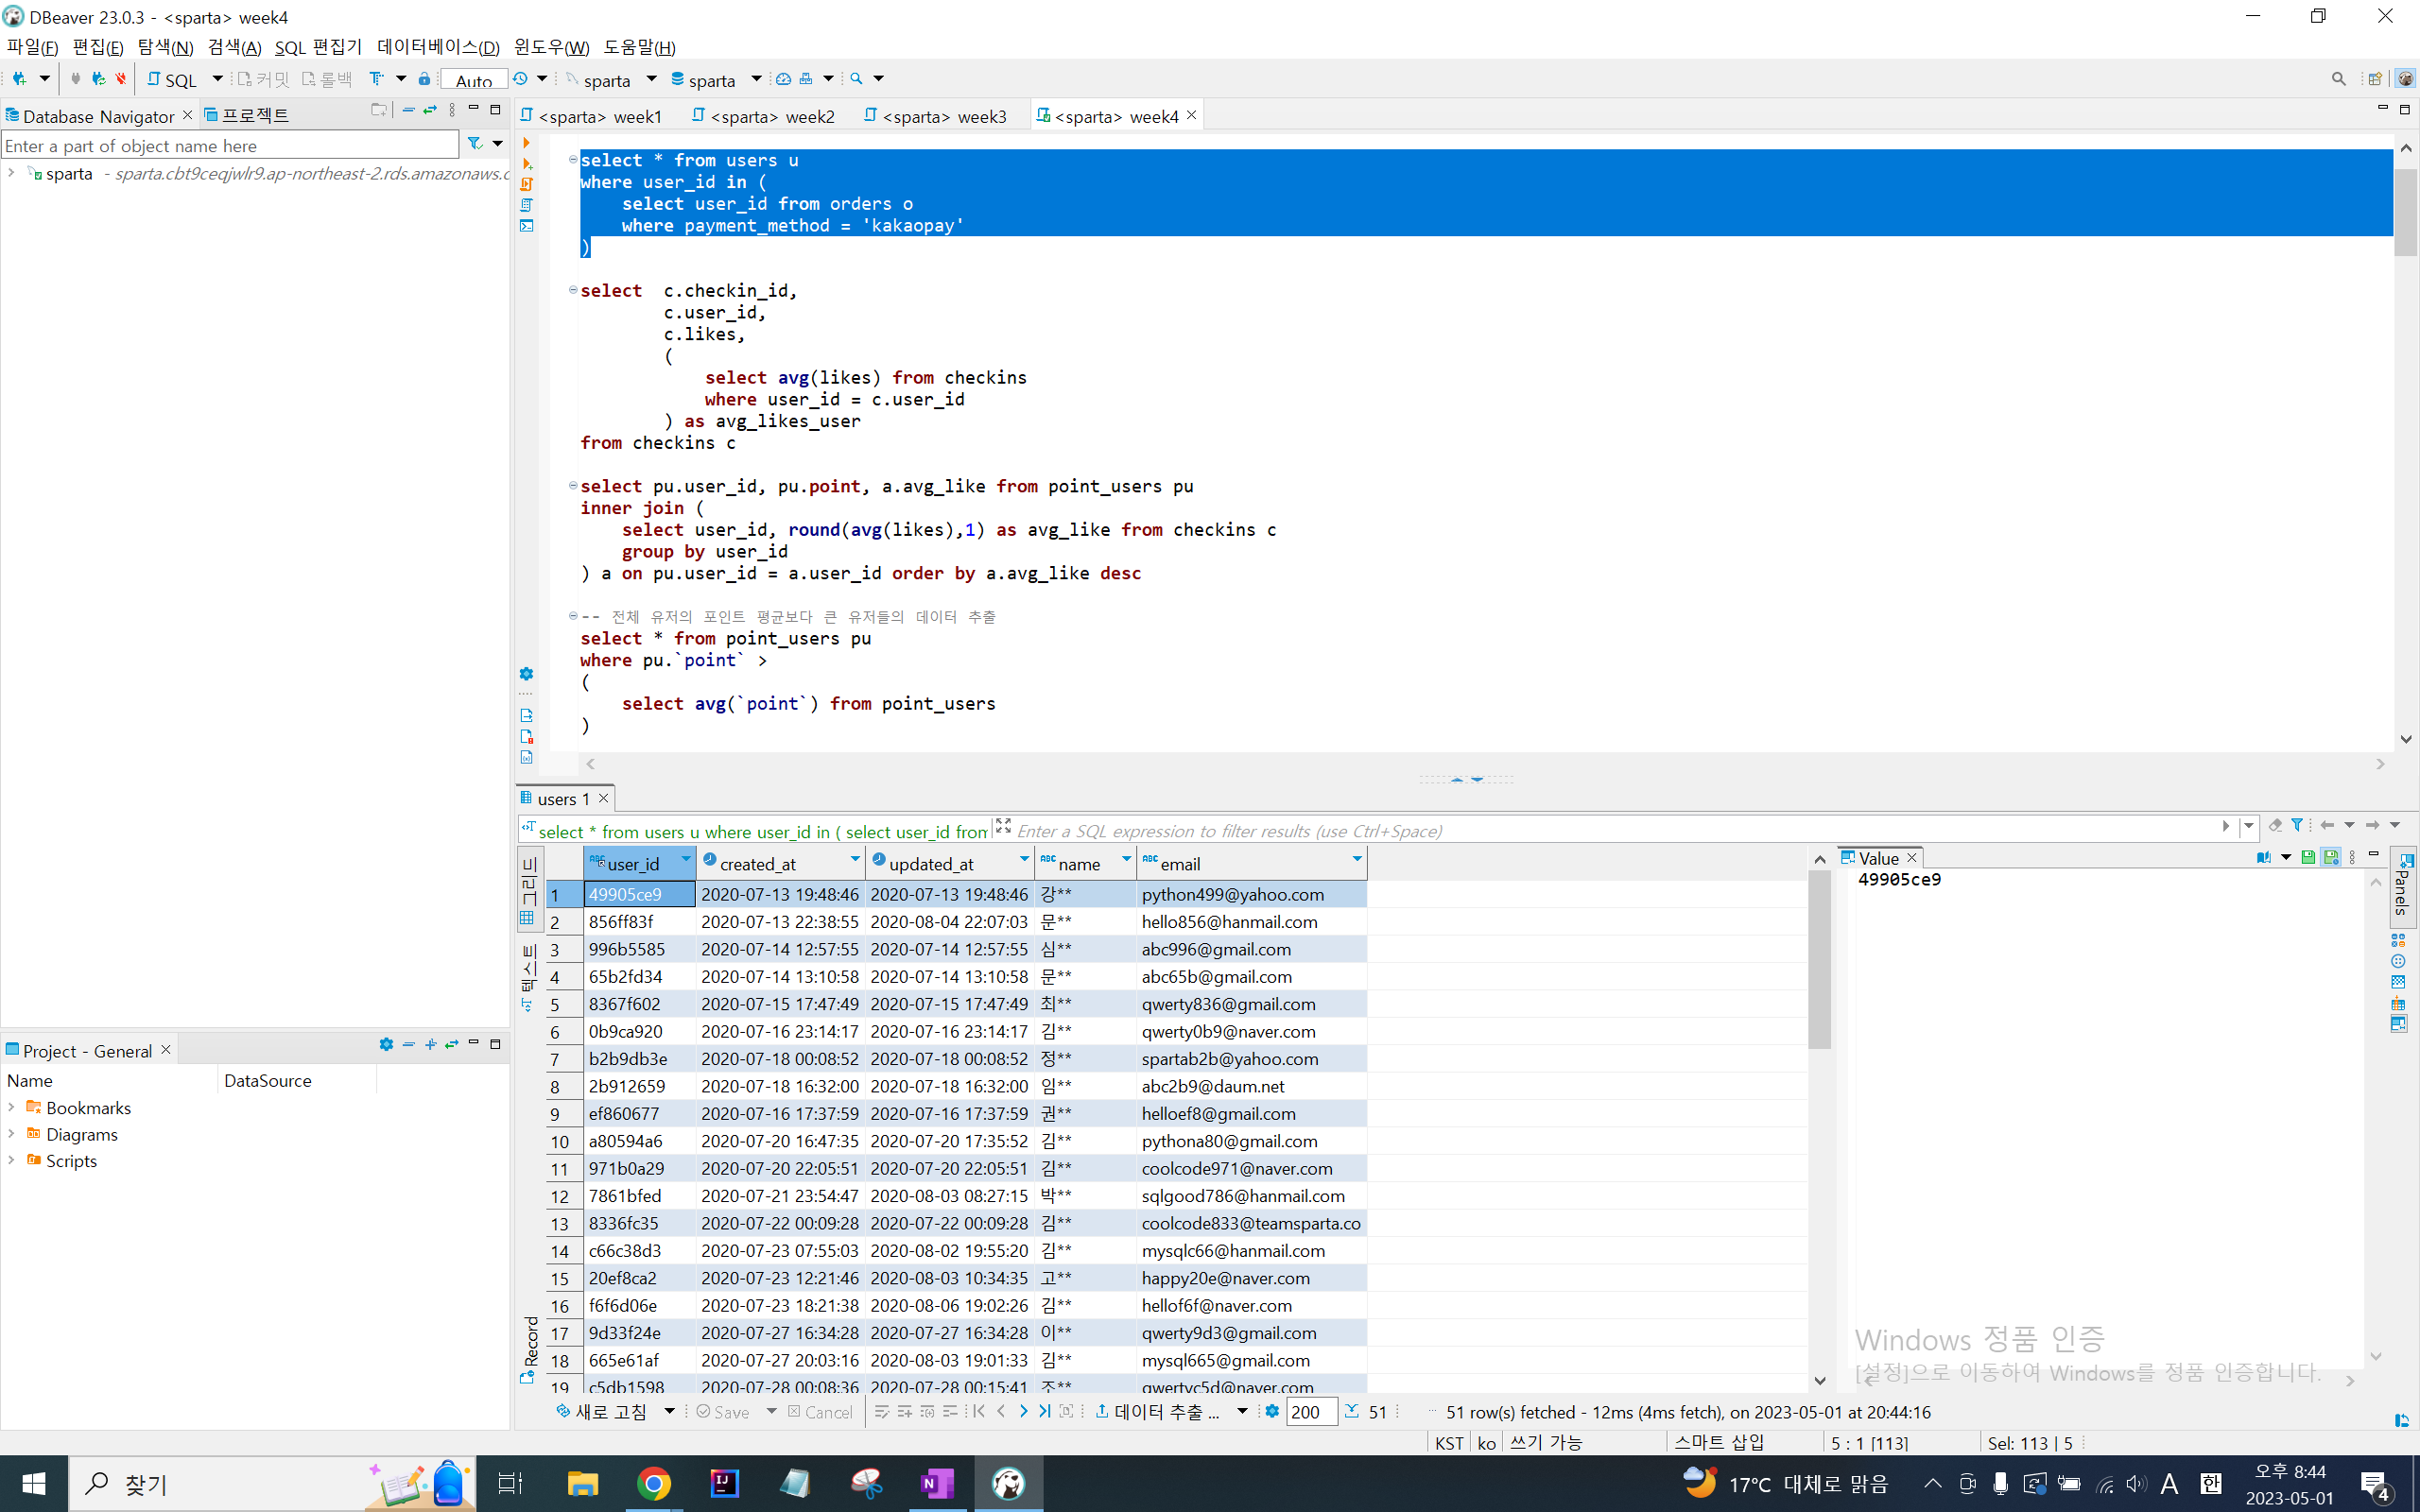Open File Explorer from the taskbar

point(582,1483)
